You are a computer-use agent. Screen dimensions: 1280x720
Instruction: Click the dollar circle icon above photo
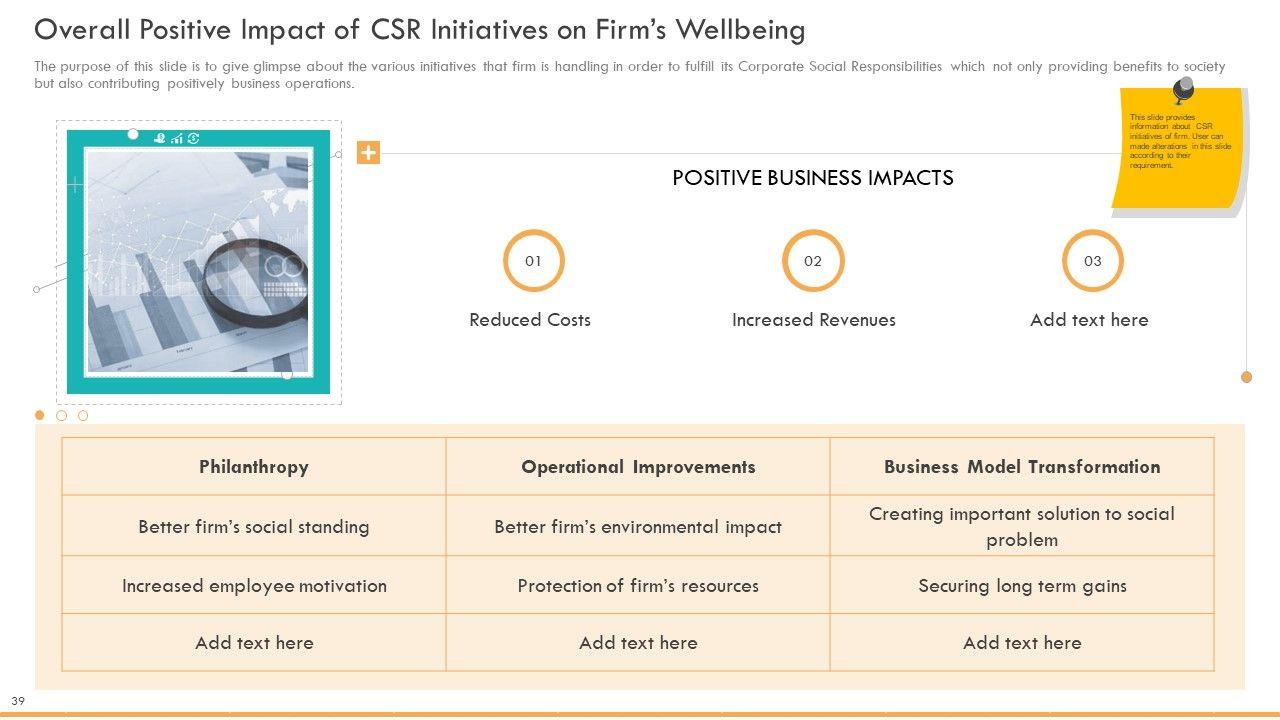(193, 139)
